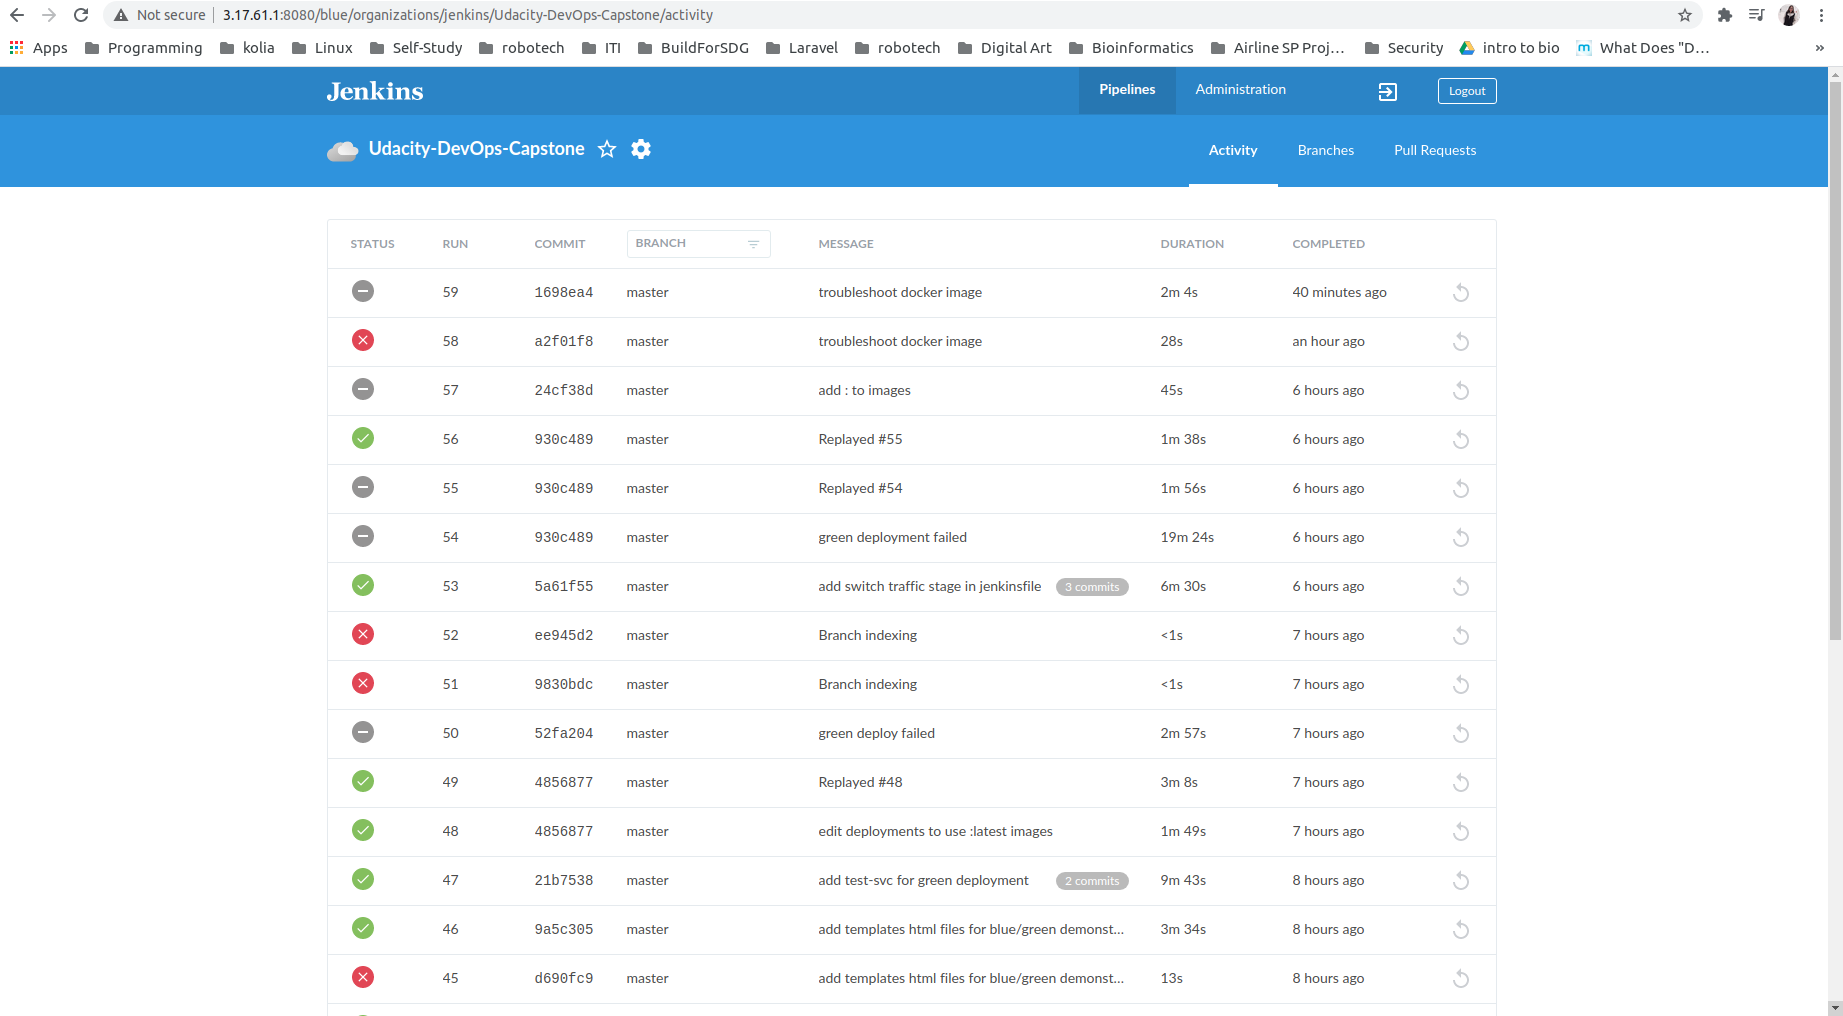Image resolution: width=1843 pixels, height=1016 pixels.
Task: Open commit 1698ea4
Action: click(564, 293)
